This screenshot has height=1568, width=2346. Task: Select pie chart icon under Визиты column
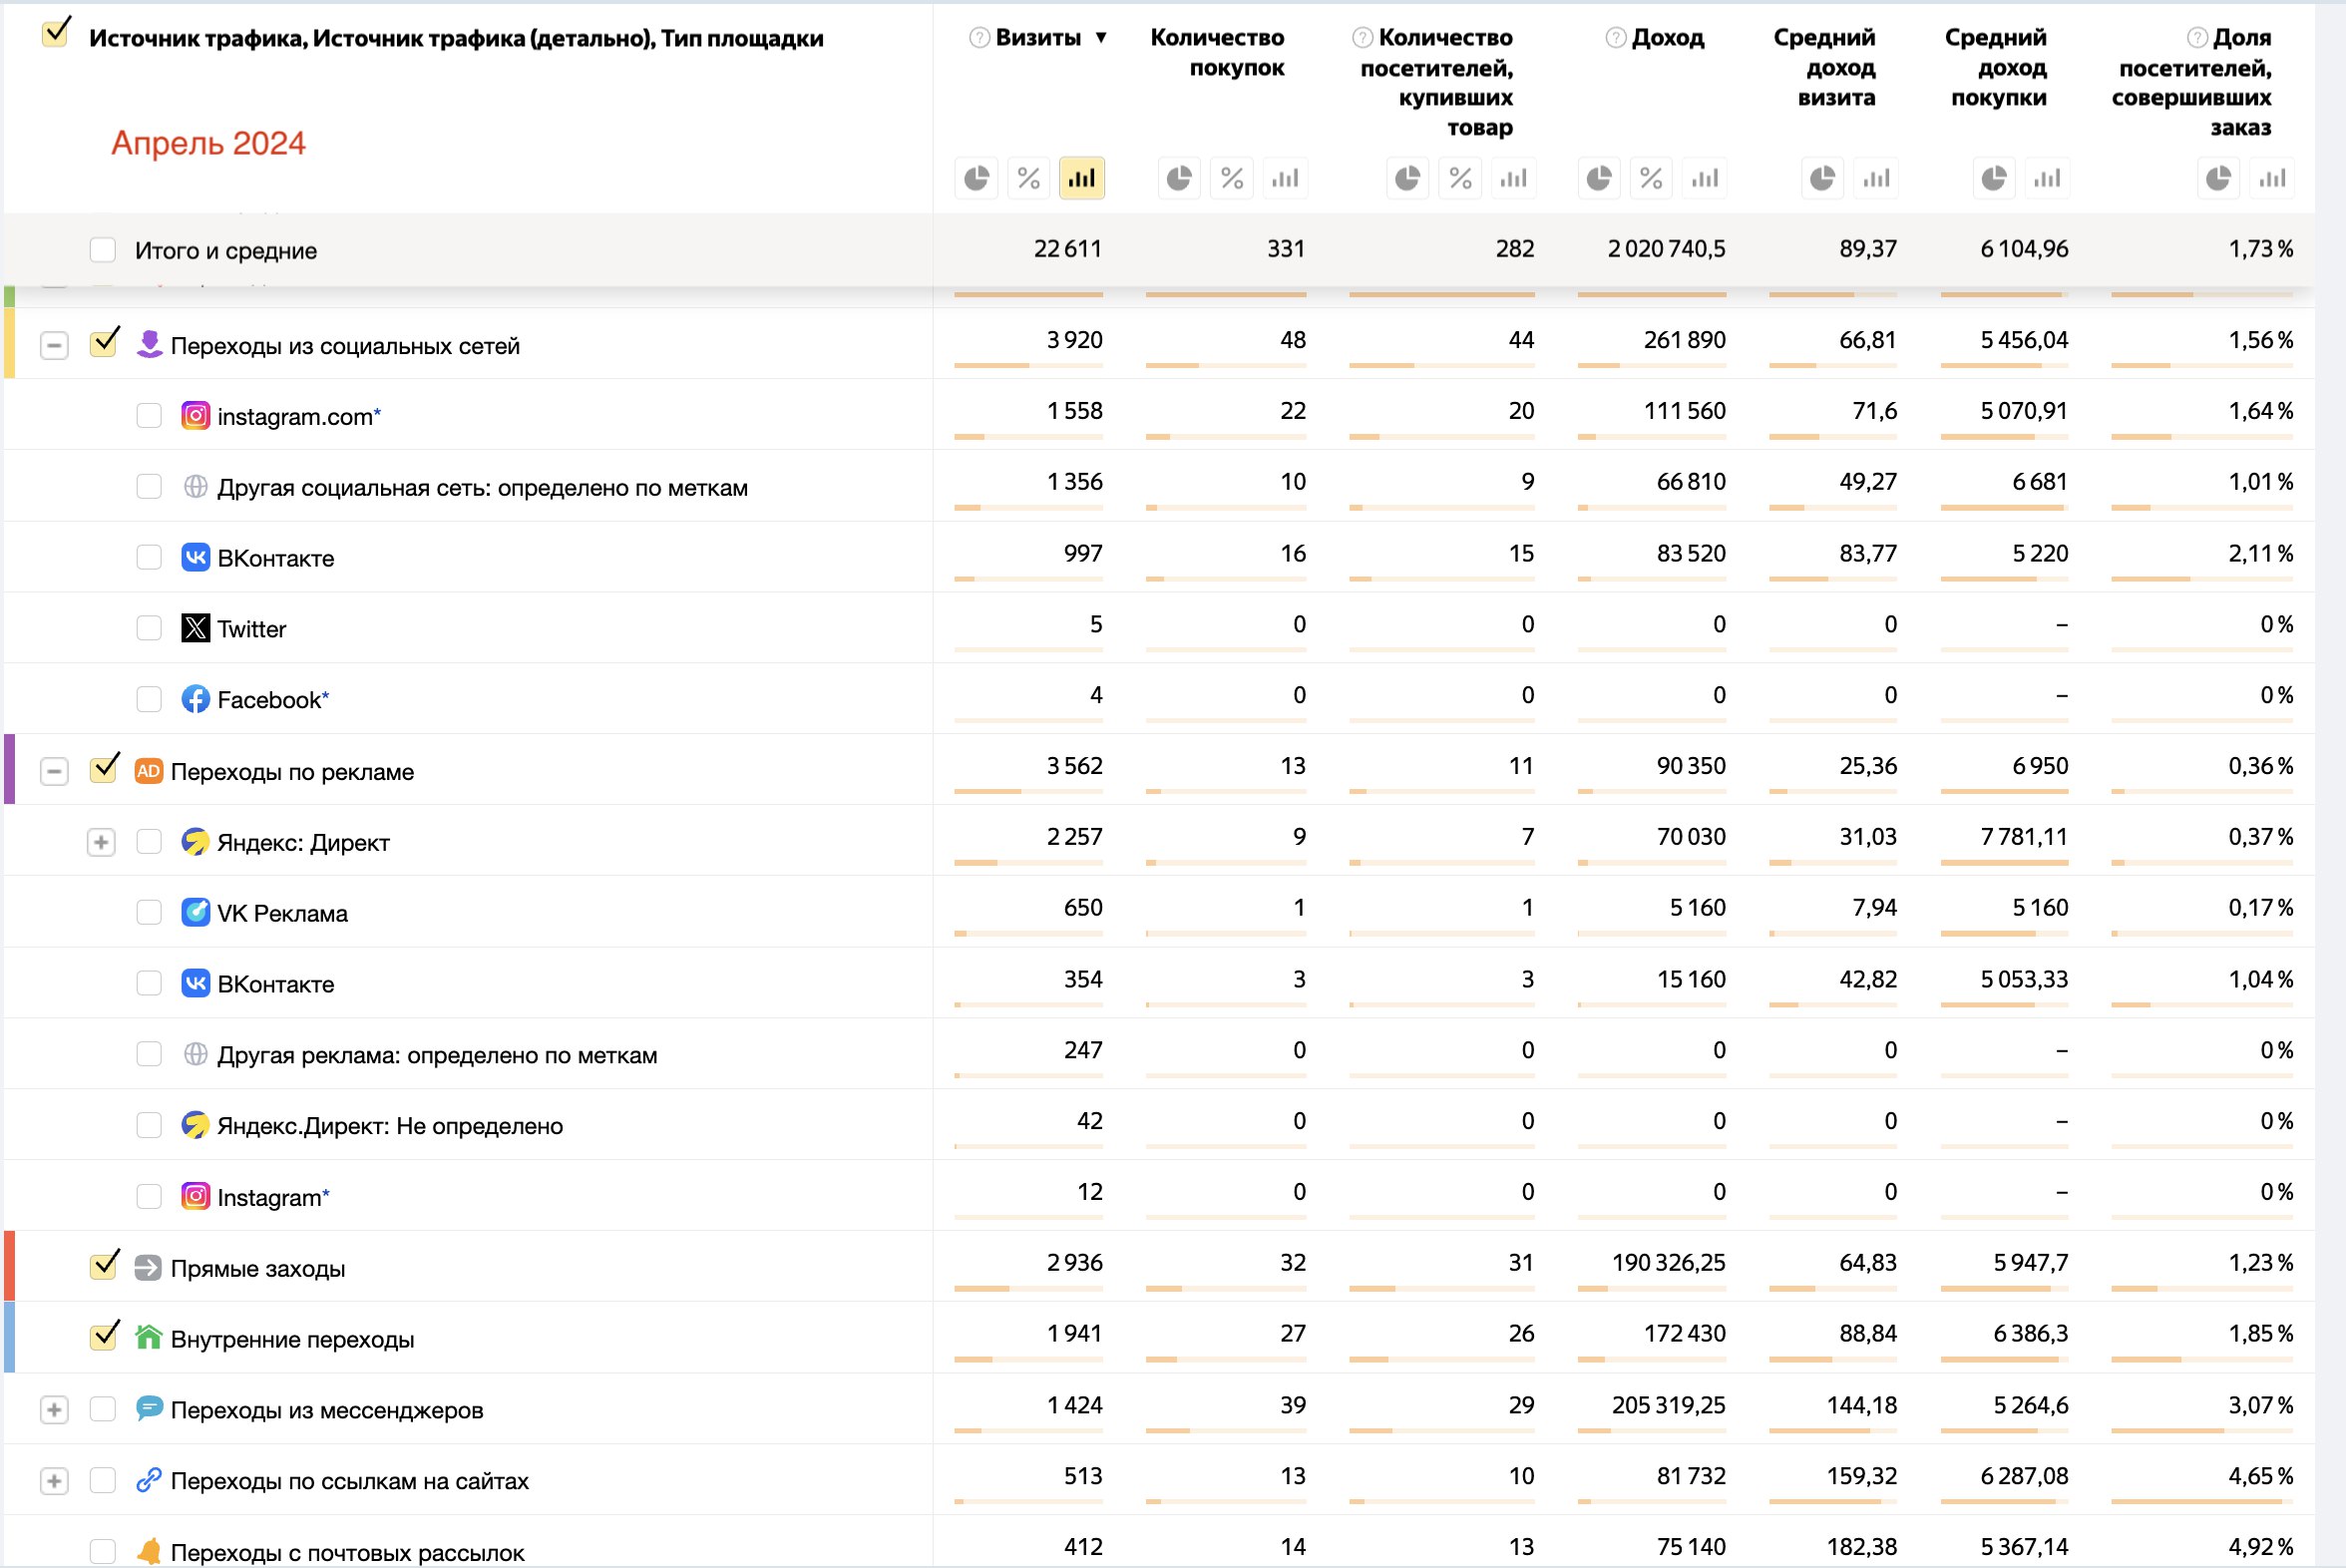976,178
